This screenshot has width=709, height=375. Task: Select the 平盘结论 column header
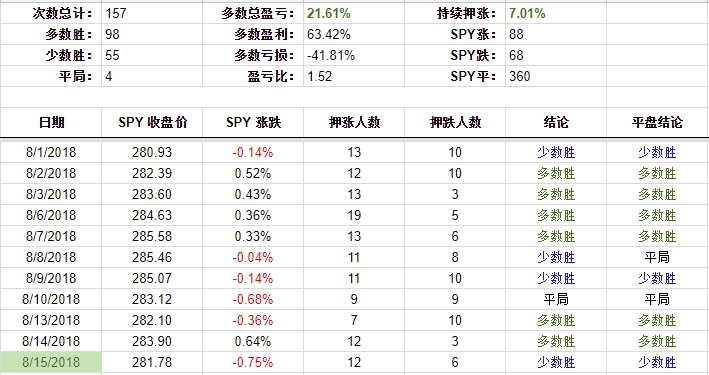pyautogui.click(x=657, y=122)
